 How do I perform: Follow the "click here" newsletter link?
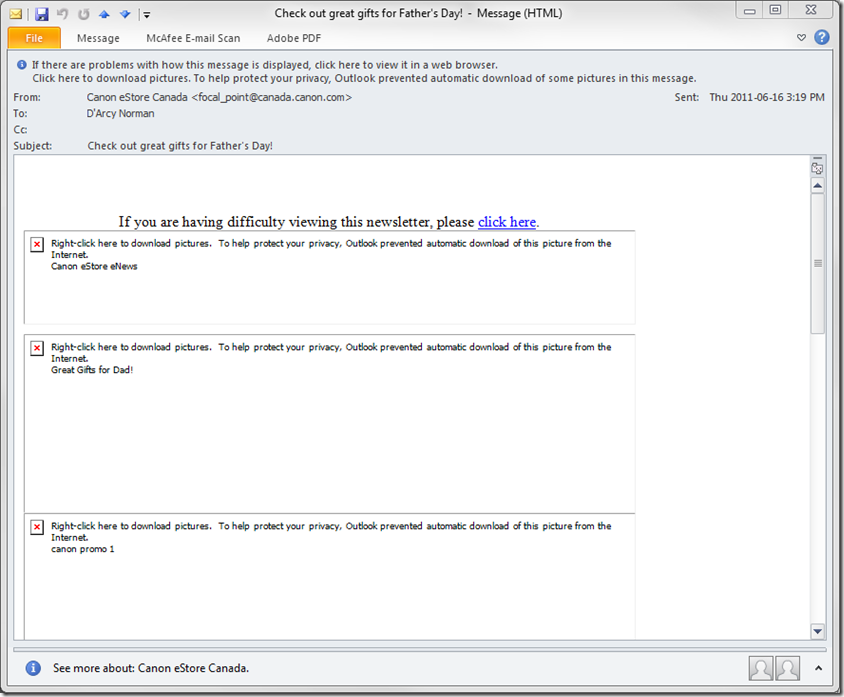pyautogui.click(x=507, y=222)
